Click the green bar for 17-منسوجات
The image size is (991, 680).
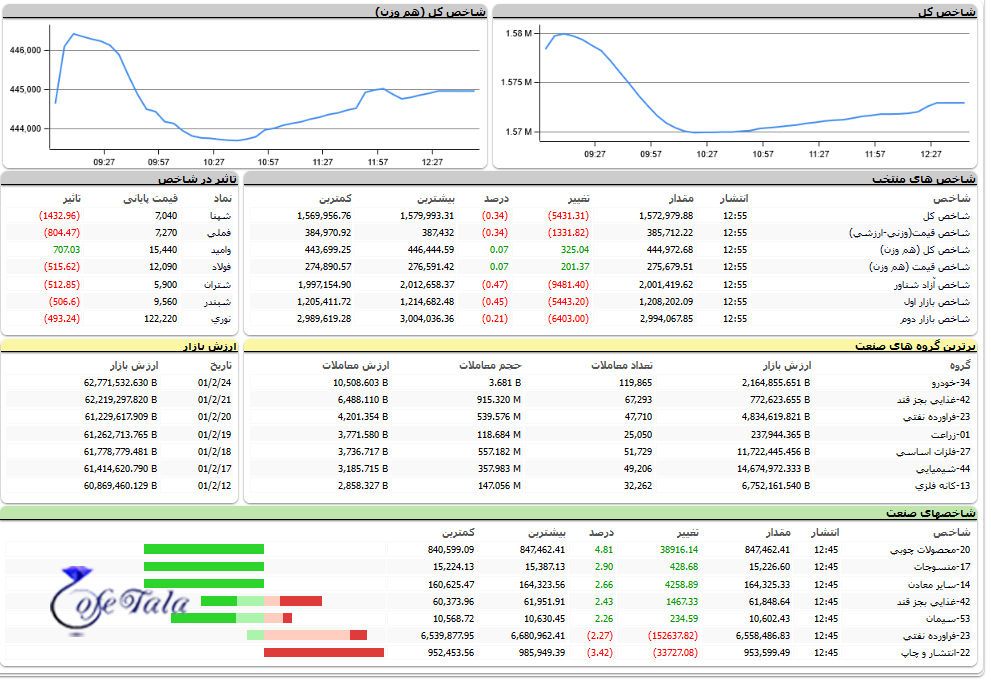pos(203,566)
